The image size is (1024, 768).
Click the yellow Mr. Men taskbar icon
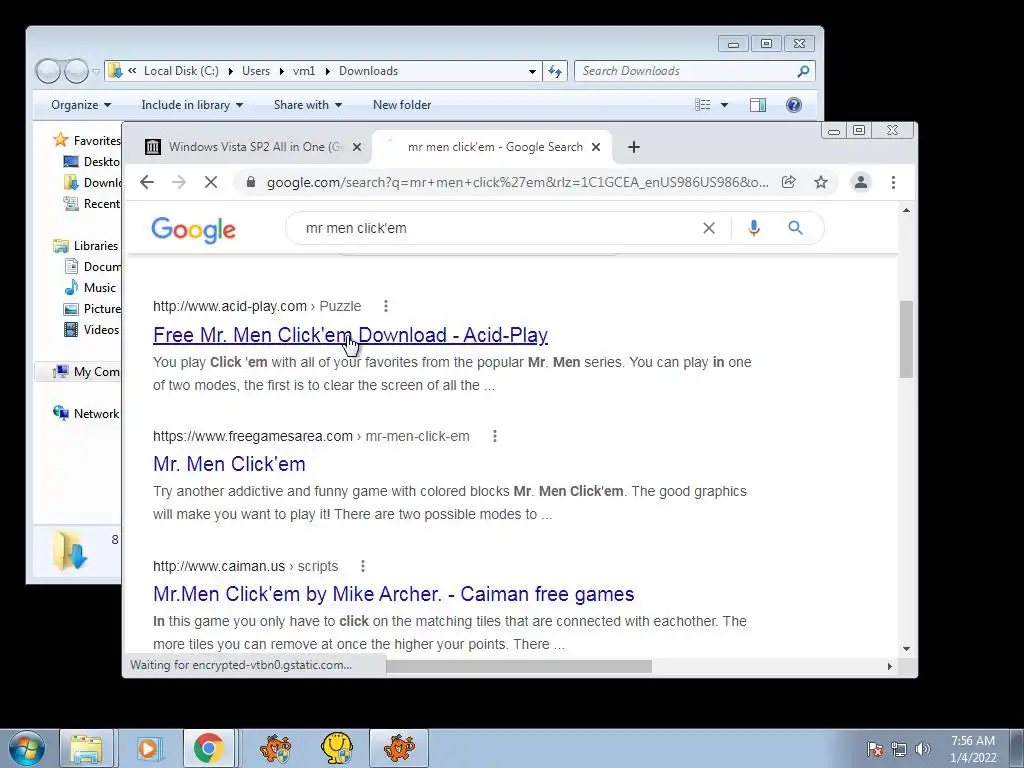click(x=337, y=748)
